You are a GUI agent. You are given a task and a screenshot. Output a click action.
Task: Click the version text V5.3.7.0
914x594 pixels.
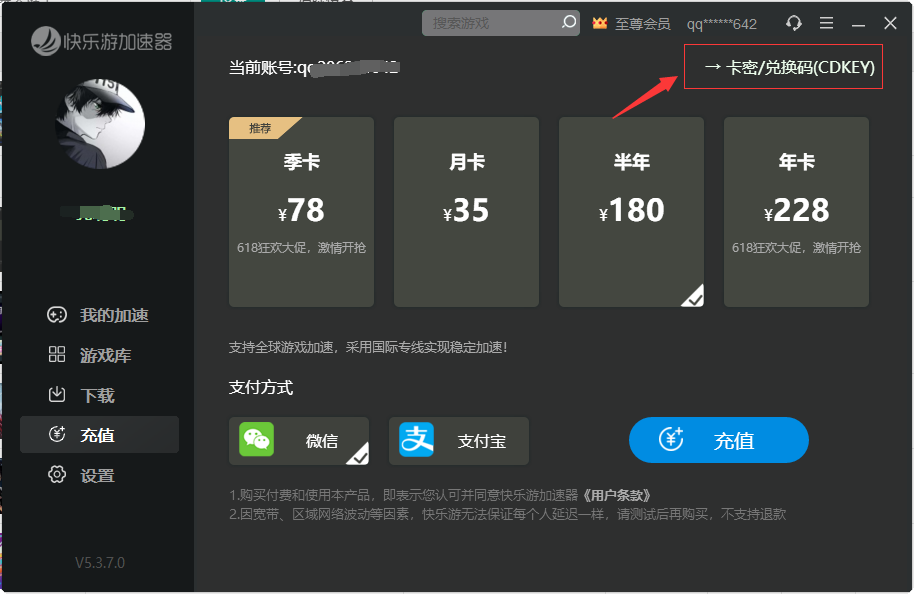point(100,563)
